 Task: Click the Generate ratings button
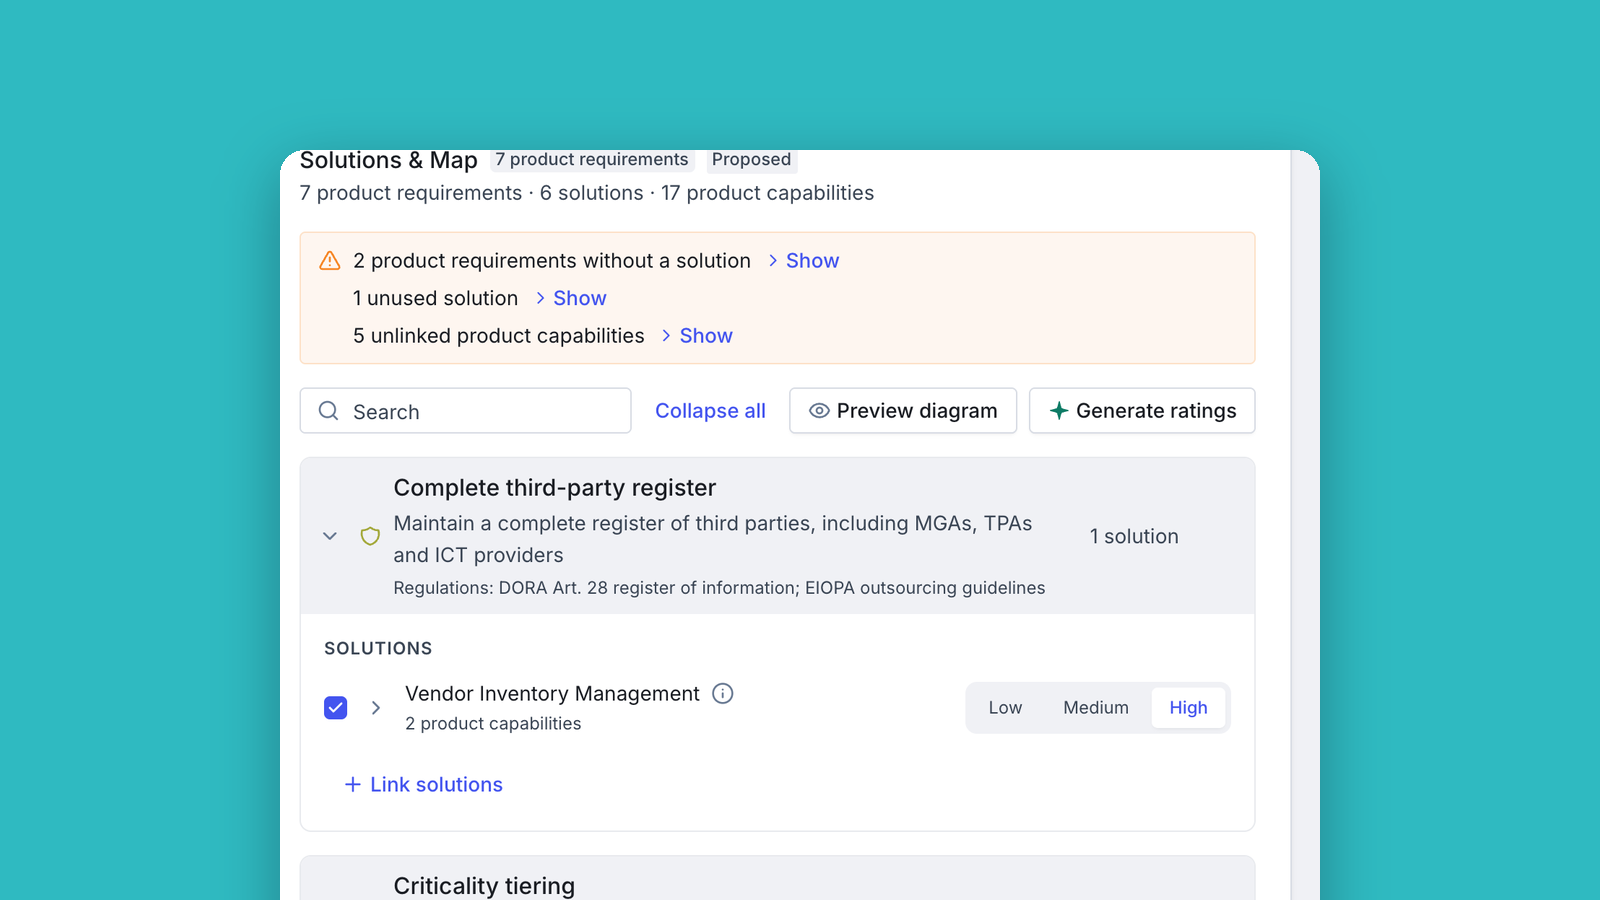(x=1142, y=411)
